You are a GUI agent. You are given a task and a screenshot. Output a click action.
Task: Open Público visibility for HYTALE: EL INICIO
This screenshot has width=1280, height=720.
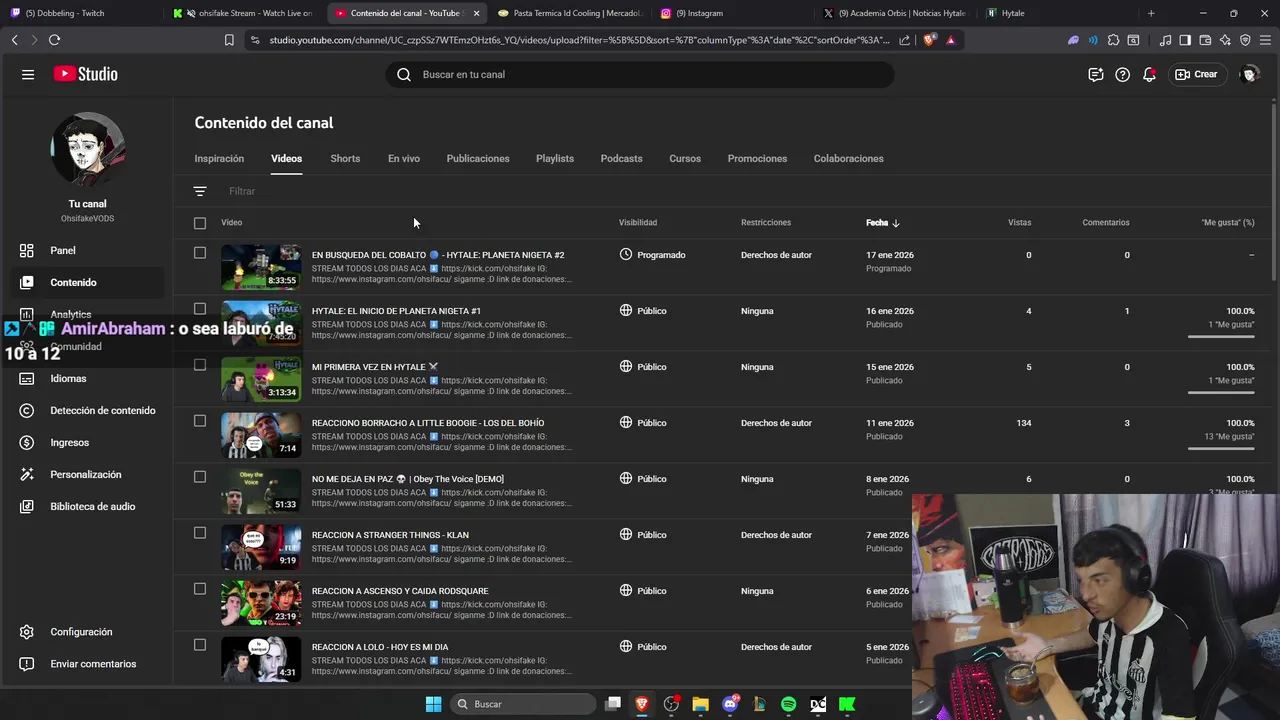(x=643, y=311)
